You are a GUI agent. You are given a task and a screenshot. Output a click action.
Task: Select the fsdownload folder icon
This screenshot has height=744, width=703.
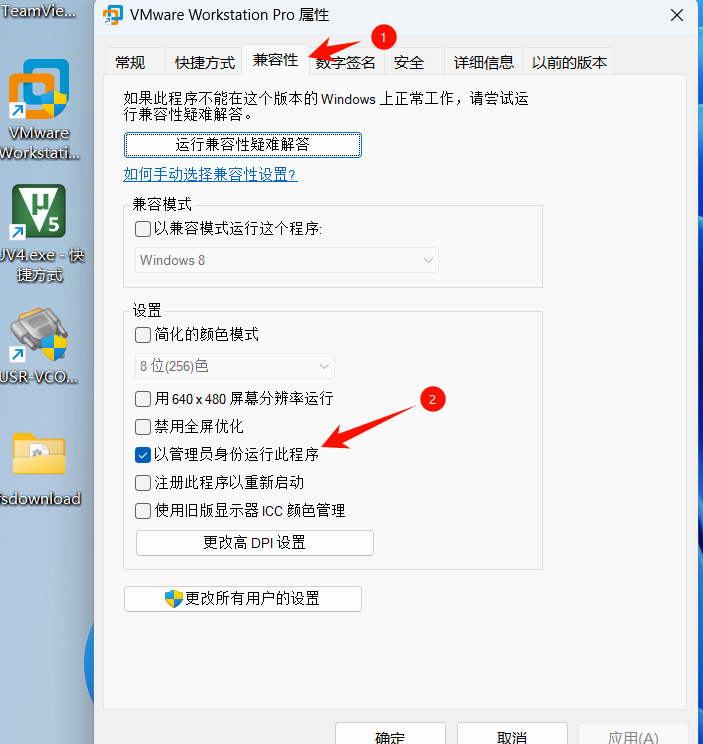(39, 453)
